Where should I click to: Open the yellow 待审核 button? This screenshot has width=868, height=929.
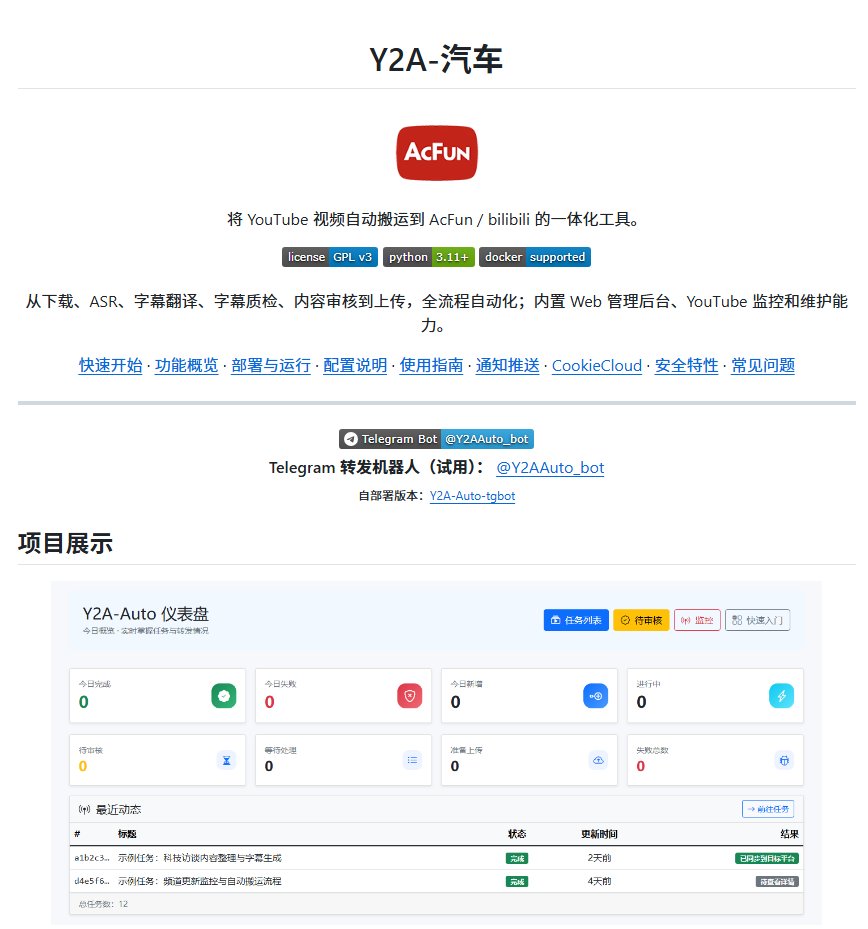(641, 620)
